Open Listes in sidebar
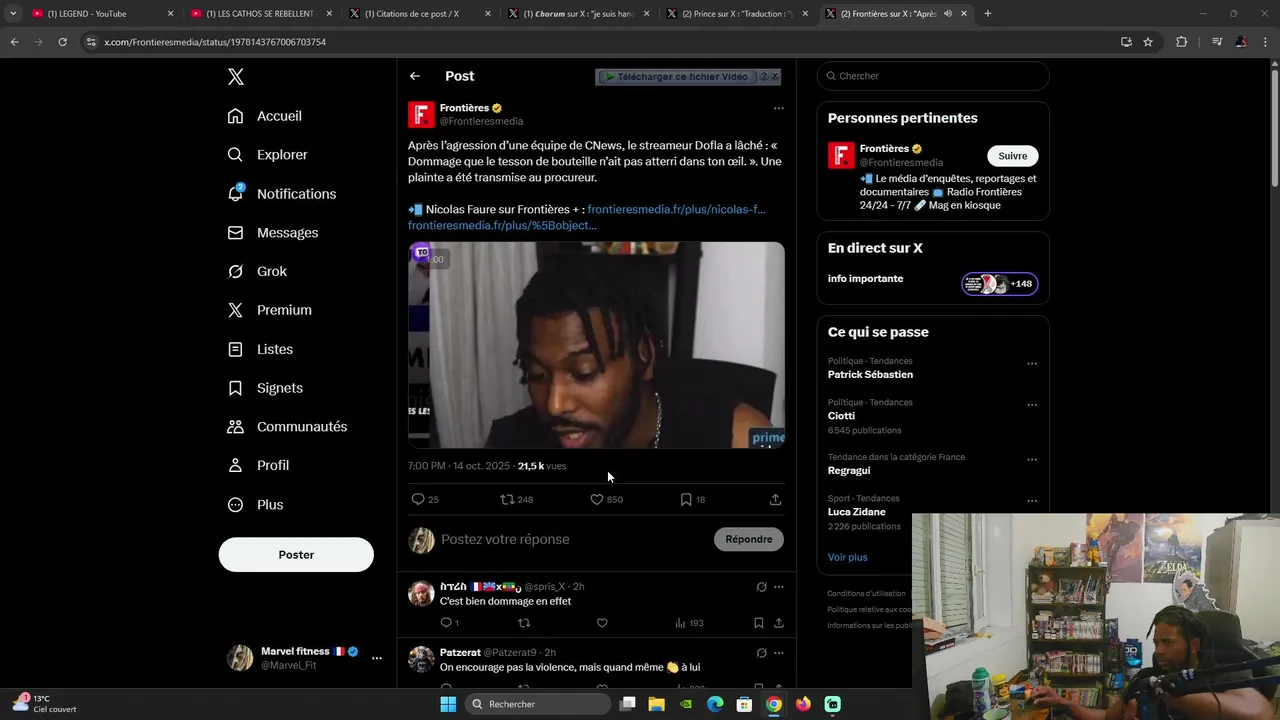This screenshot has height=720, width=1280. point(260,349)
